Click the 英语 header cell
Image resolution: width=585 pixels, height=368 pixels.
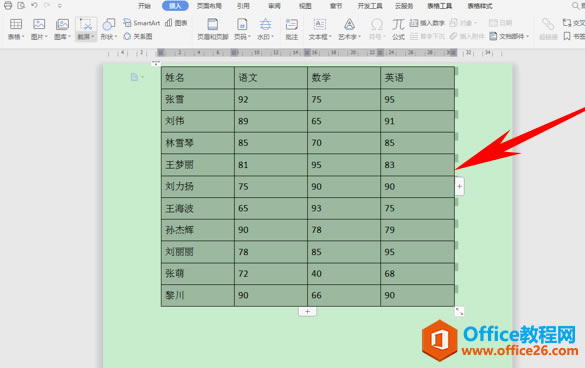[x=417, y=78]
